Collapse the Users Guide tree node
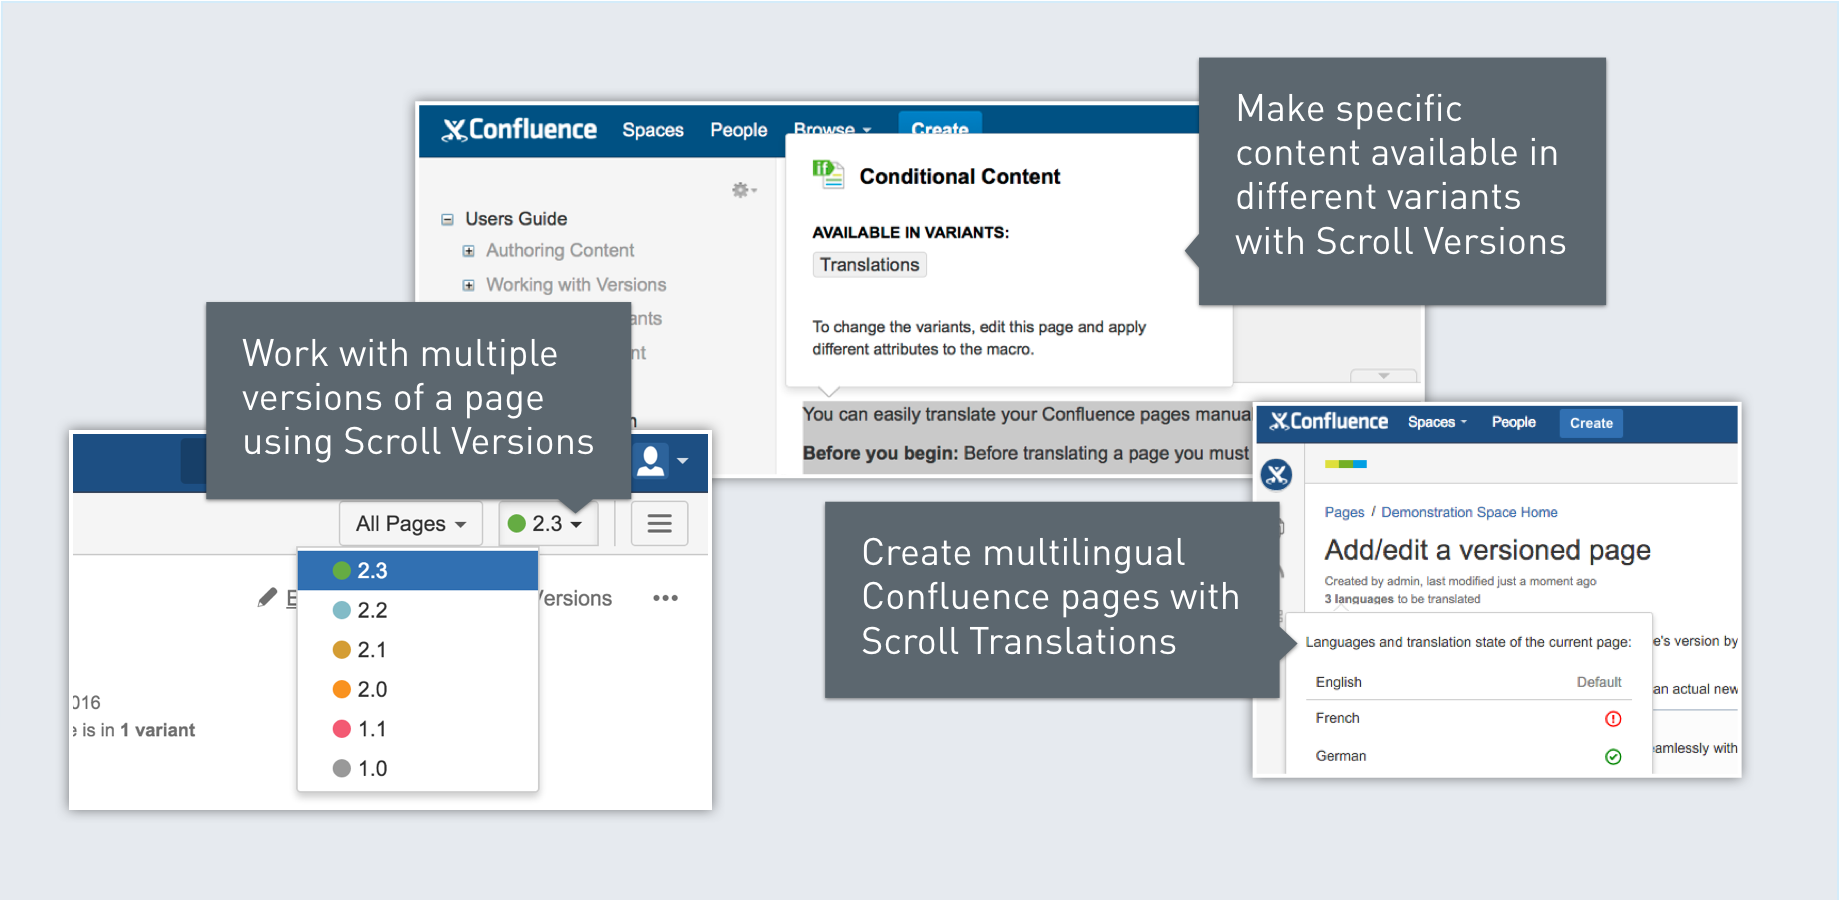Screen dimensions: 1840x900 (447, 219)
